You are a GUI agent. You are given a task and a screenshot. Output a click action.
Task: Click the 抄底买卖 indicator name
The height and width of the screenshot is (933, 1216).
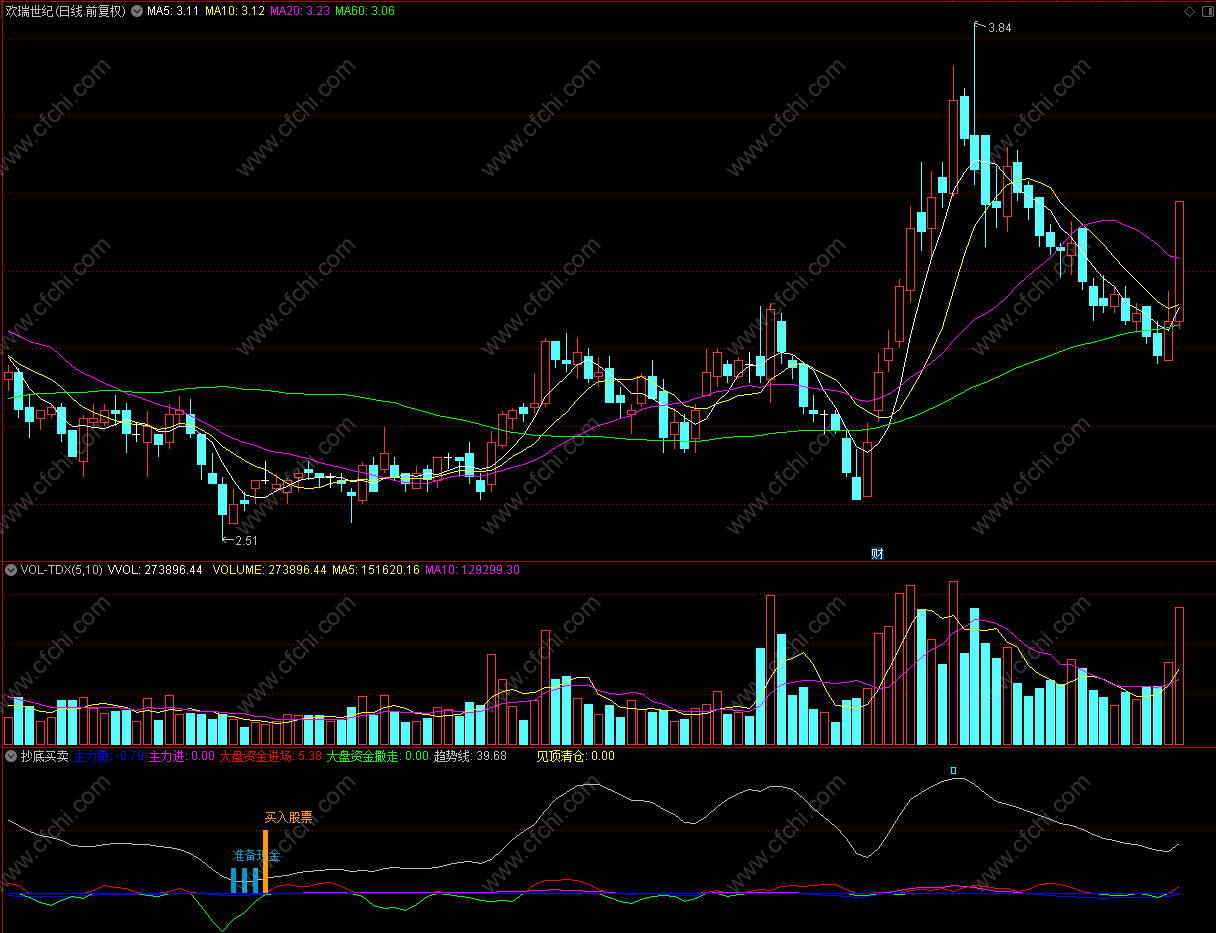click(x=45, y=756)
